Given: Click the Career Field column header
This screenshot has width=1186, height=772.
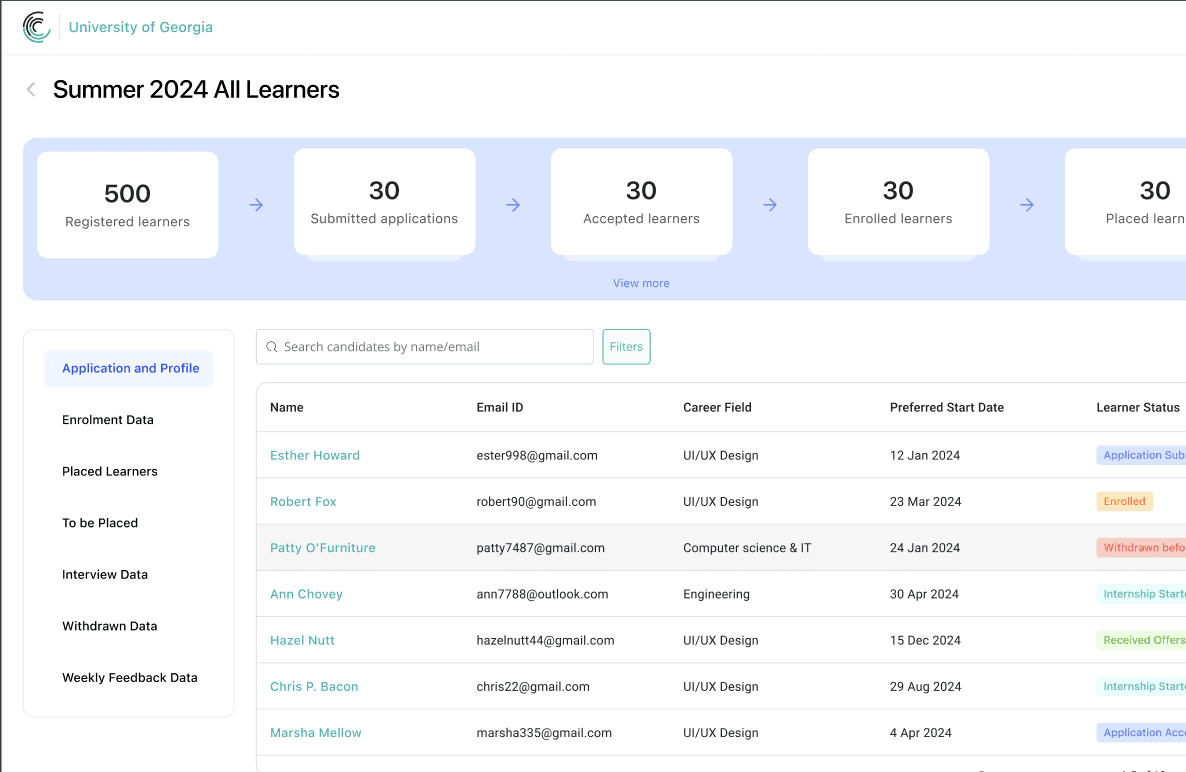Looking at the screenshot, I should click(717, 408).
